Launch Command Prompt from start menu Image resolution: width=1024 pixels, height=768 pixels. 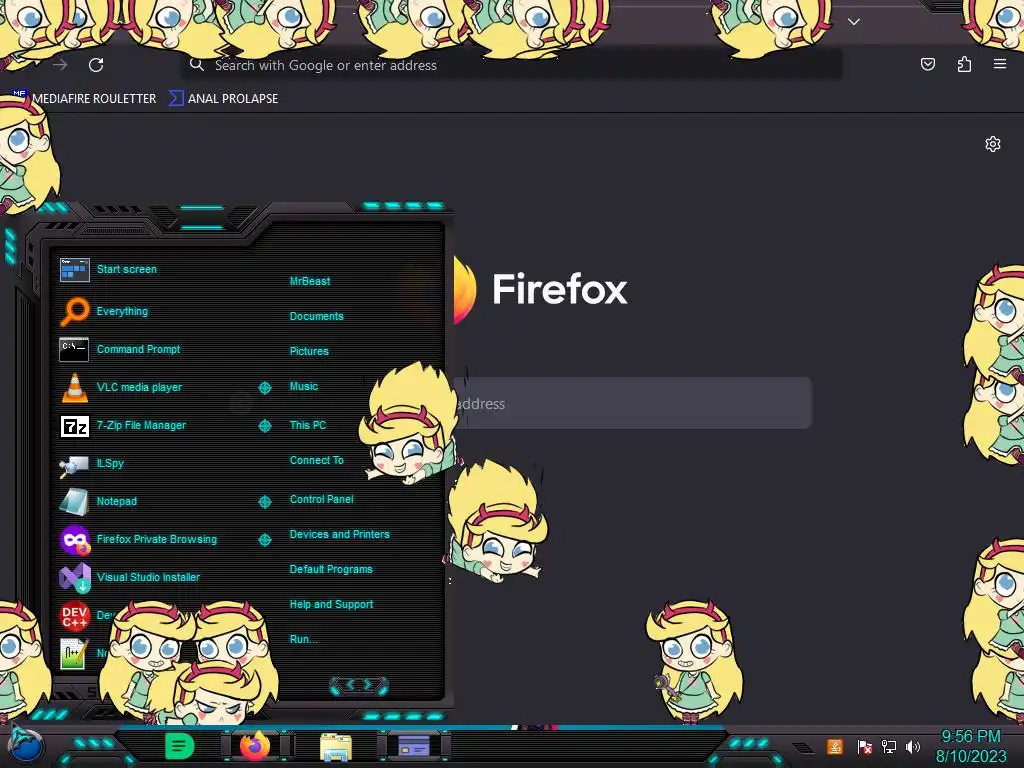[x=138, y=349]
